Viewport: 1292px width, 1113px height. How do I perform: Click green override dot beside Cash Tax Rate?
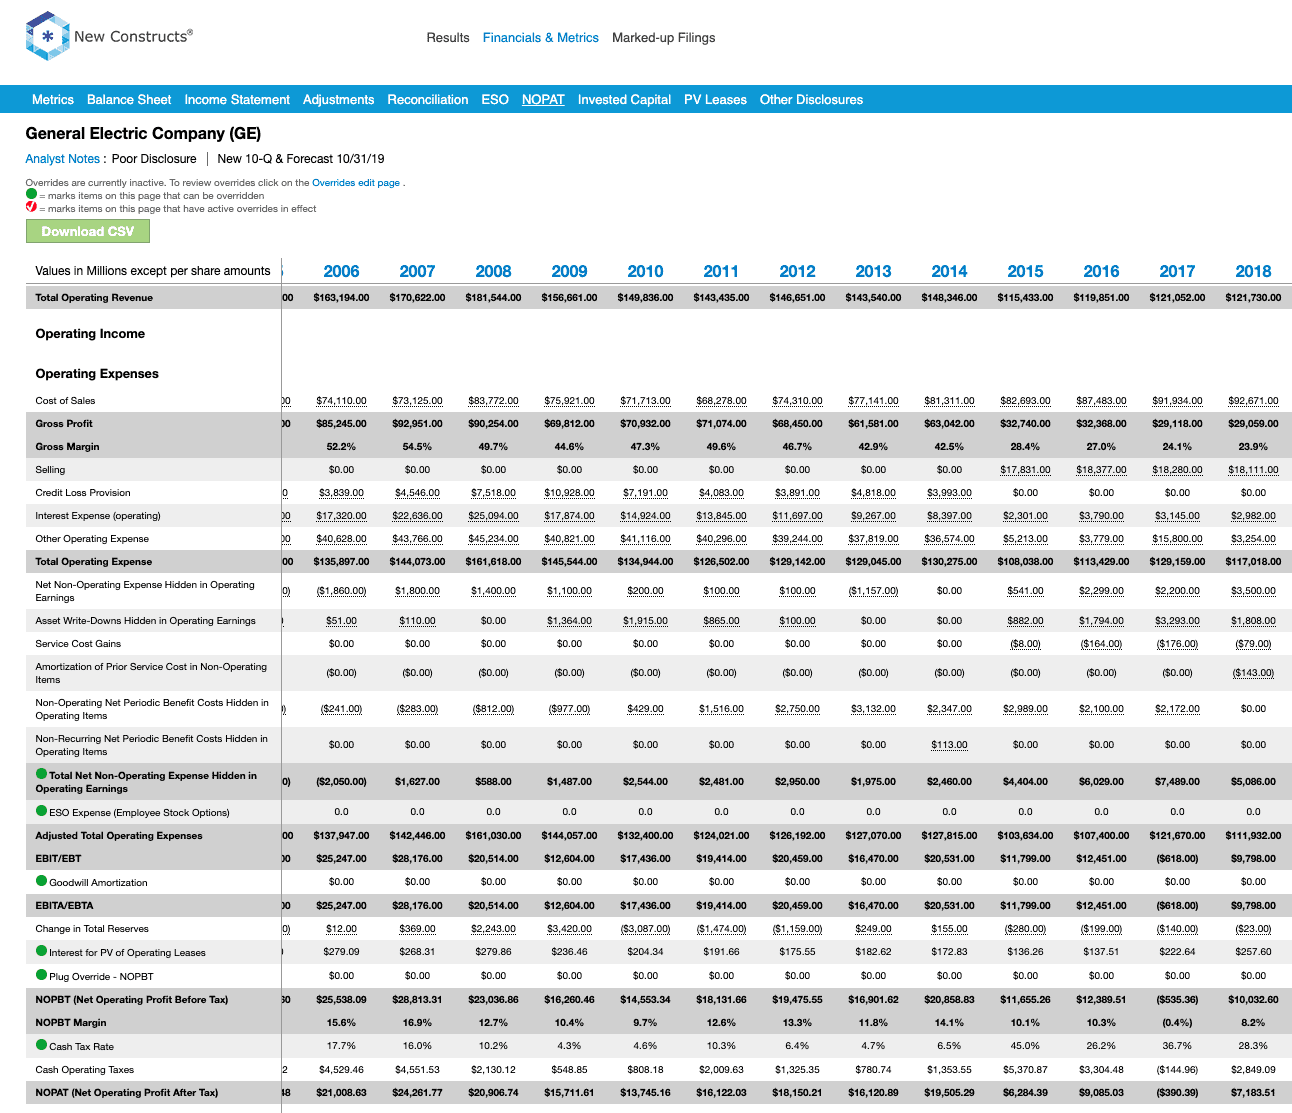(x=41, y=1045)
